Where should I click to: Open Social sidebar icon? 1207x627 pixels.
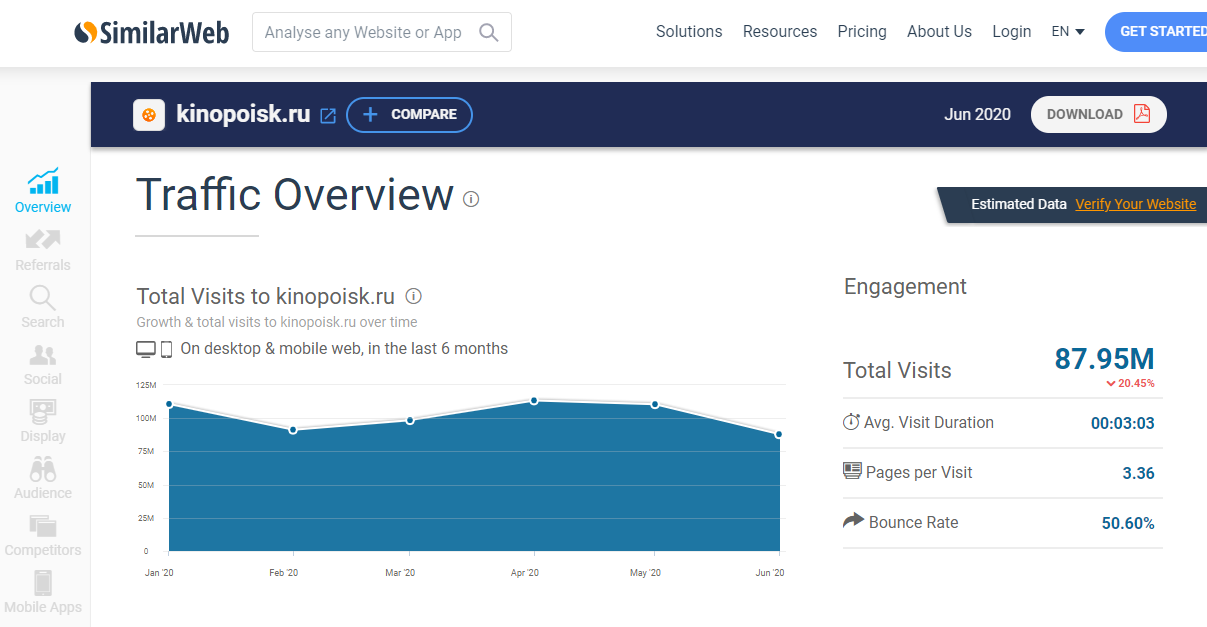[x=43, y=355]
